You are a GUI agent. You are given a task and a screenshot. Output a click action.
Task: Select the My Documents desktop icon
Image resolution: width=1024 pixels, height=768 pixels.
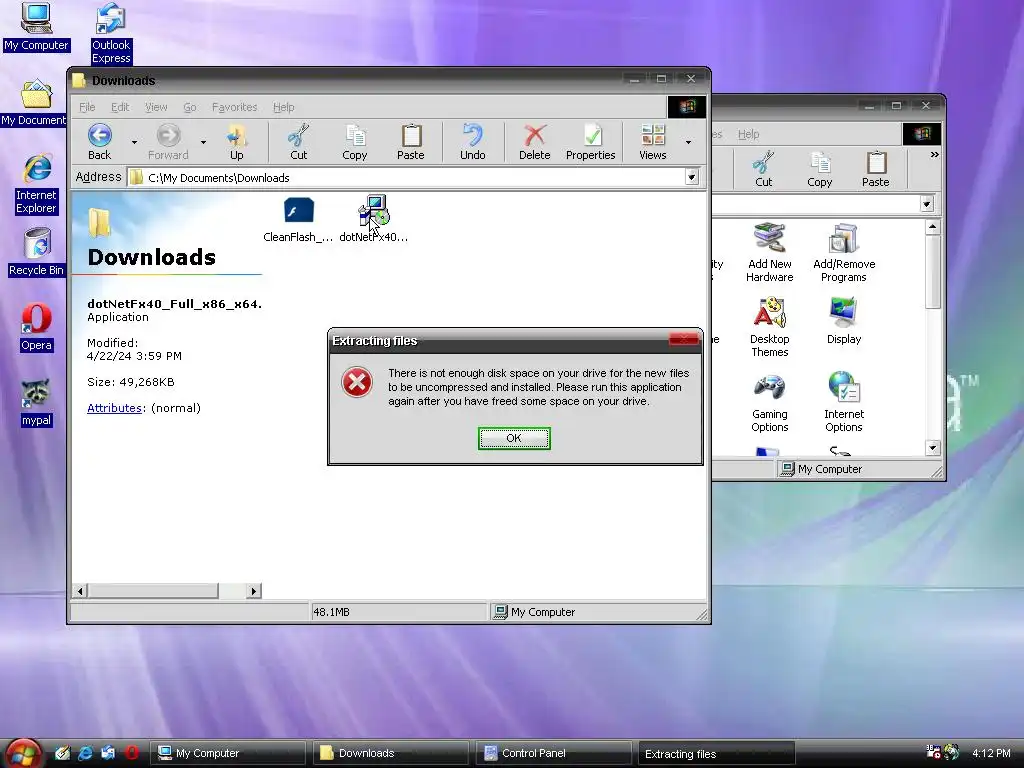(x=35, y=103)
